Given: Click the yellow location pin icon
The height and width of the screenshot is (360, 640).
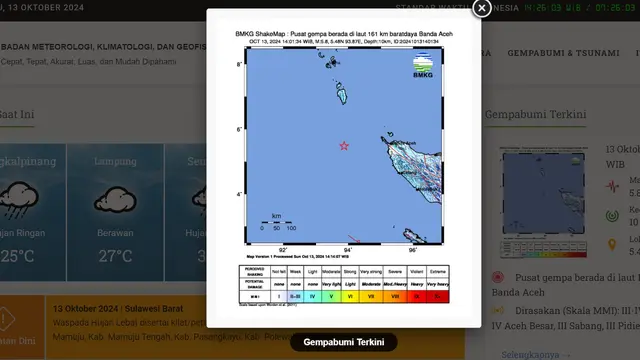Looking at the screenshot, I should click(x=612, y=244).
